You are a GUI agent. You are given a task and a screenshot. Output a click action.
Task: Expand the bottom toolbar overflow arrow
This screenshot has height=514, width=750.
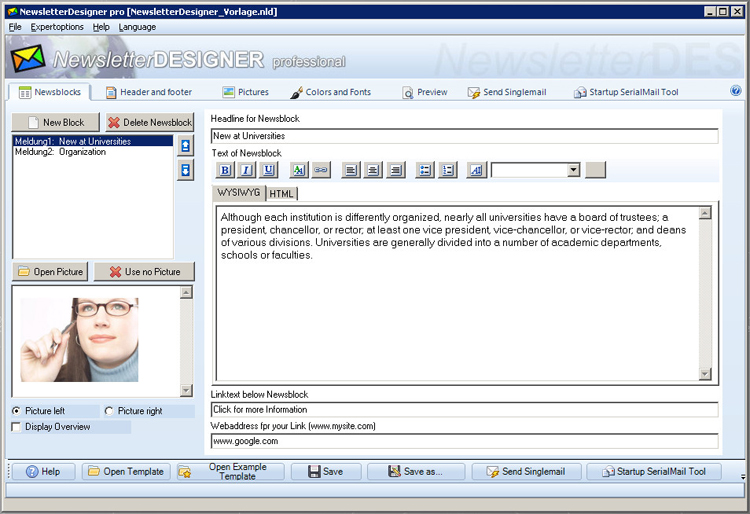click(742, 477)
